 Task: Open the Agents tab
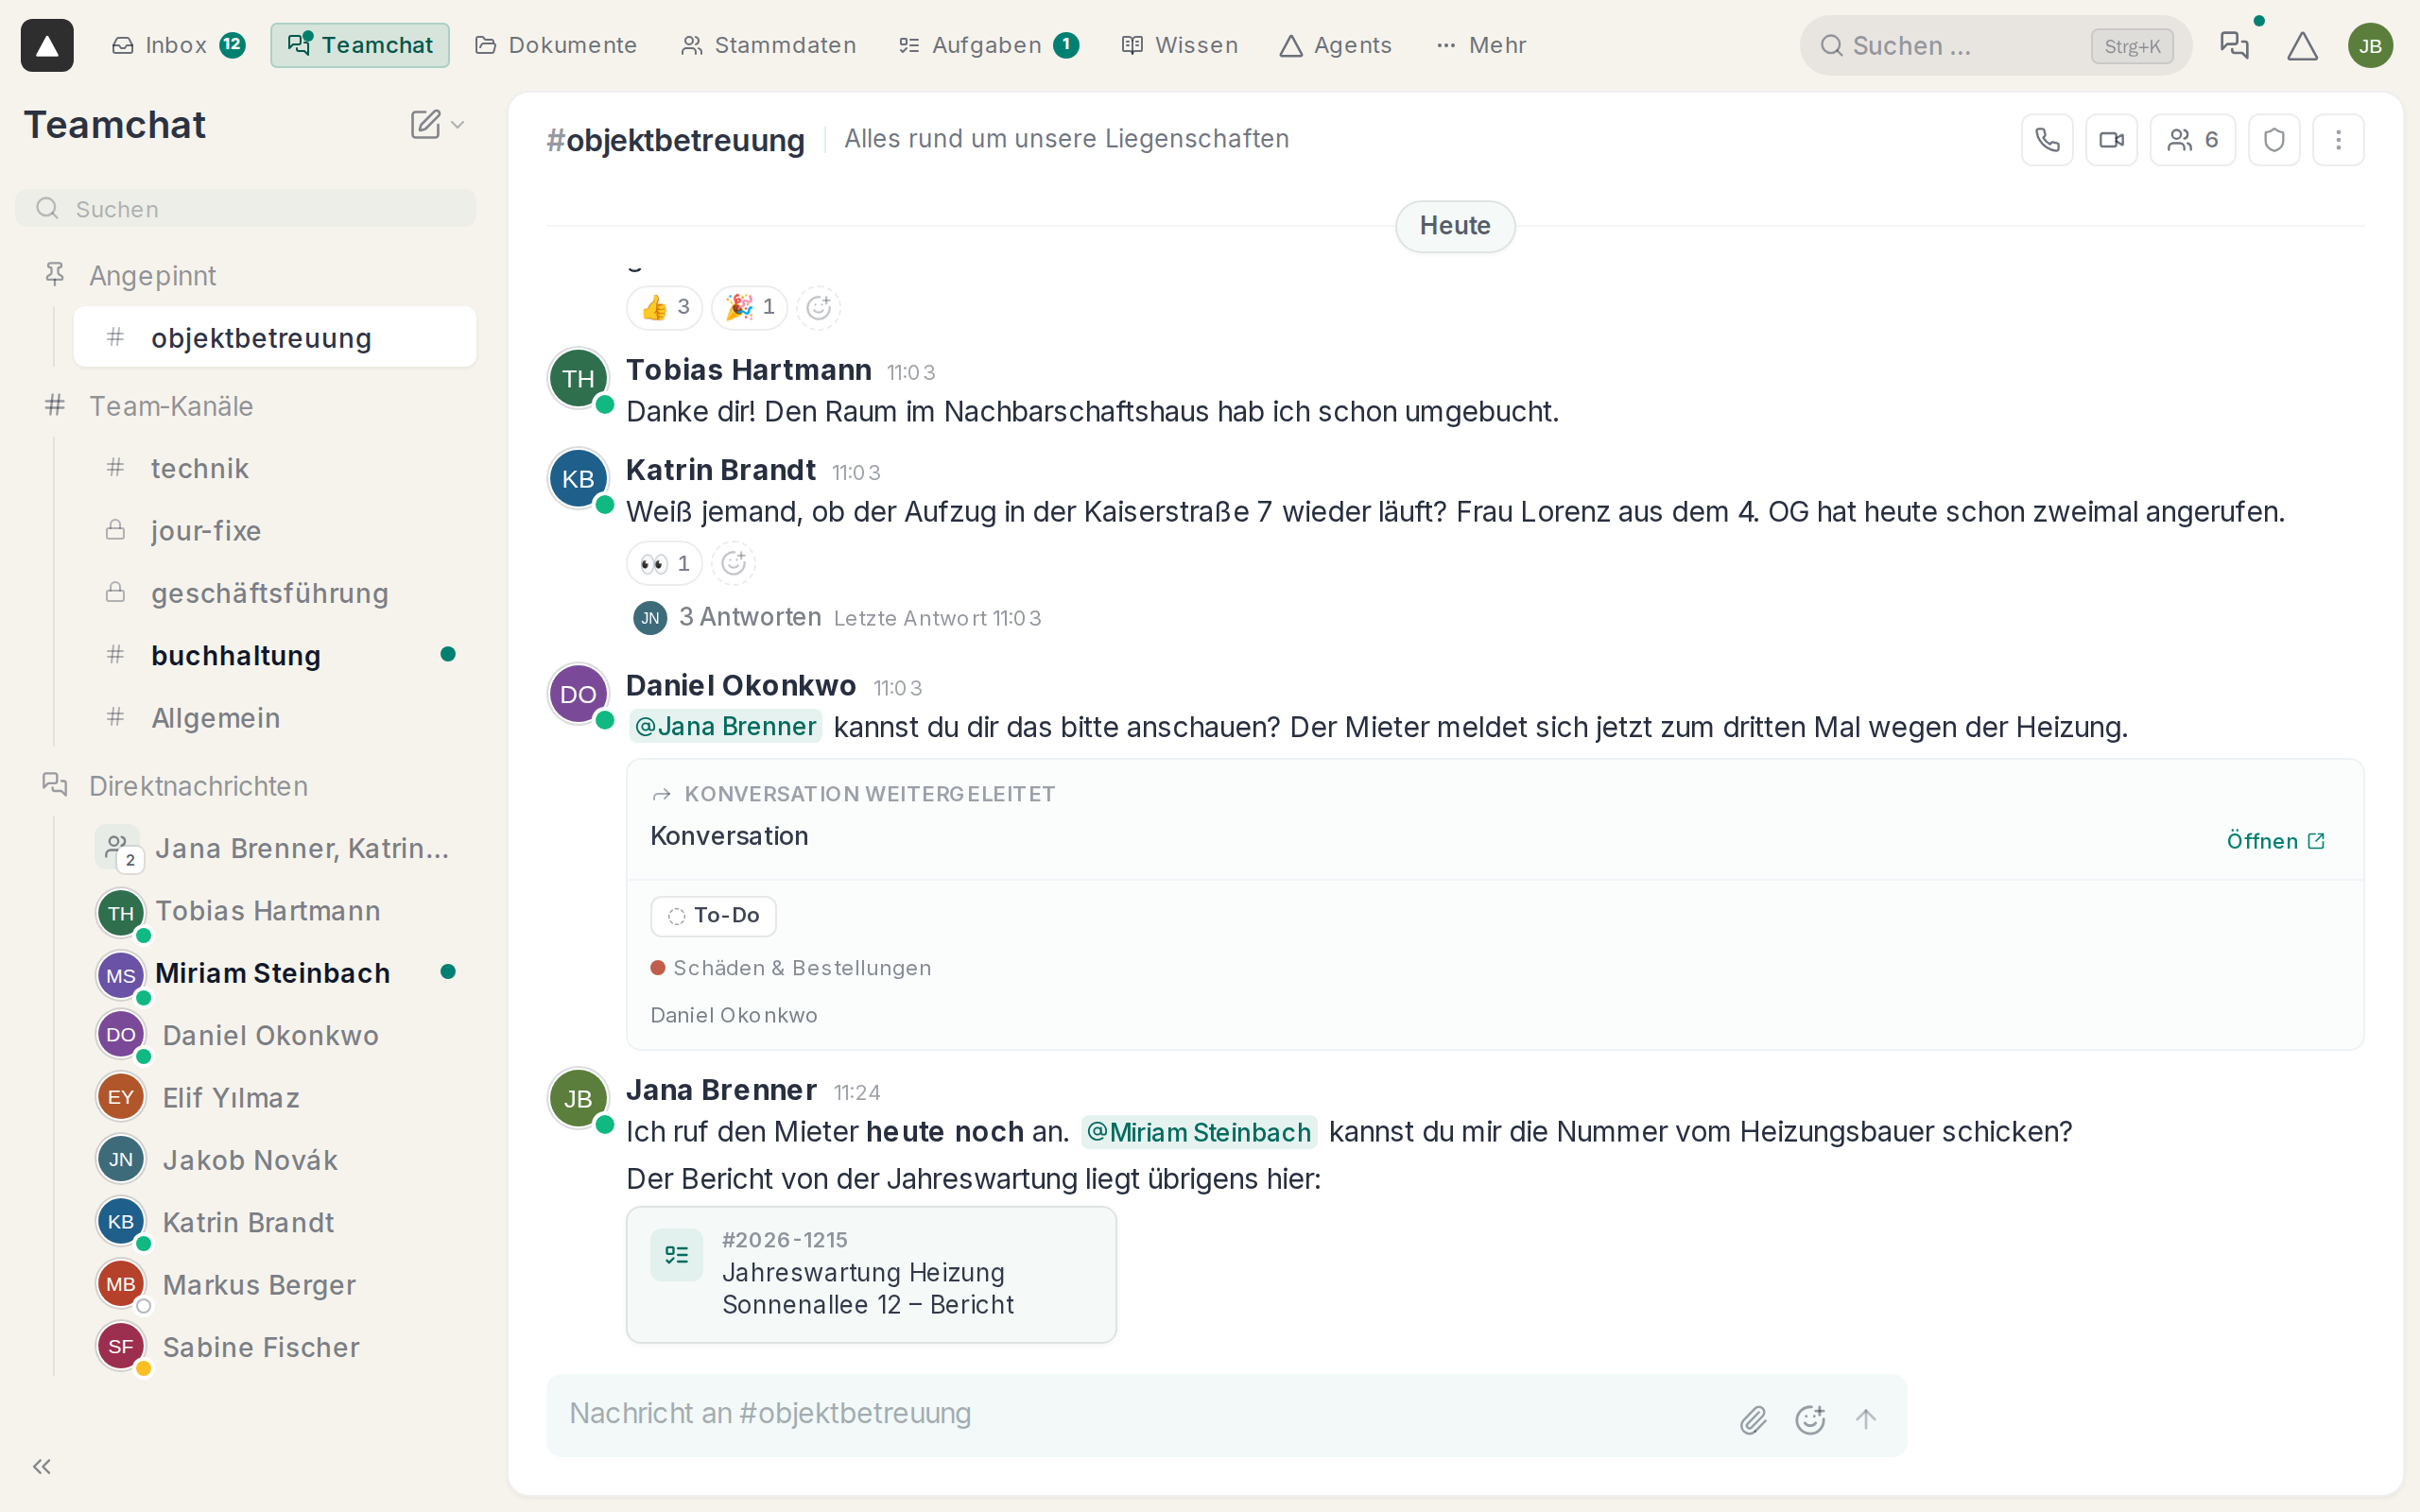click(x=1336, y=45)
